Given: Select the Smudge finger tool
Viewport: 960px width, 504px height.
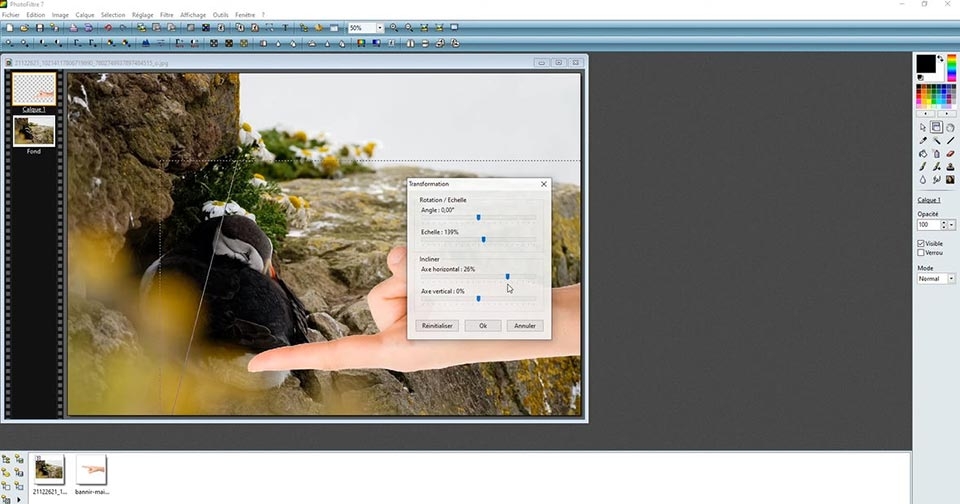Looking at the screenshot, I should [937, 179].
